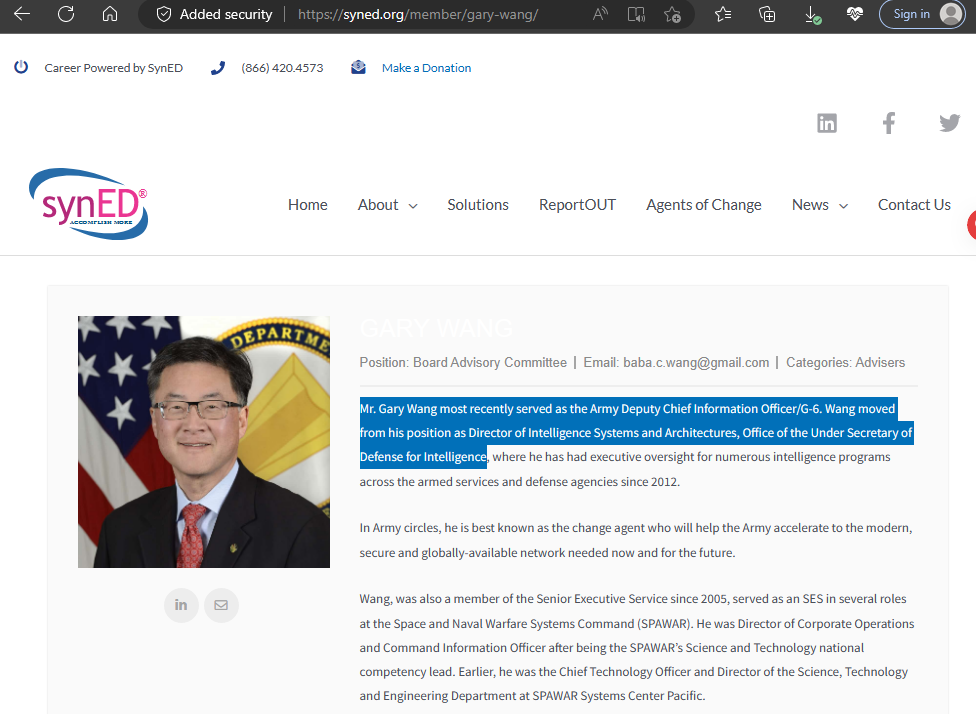Open the Browser essentials heartbeat icon
Viewport: 976px width, 714px height.
click(855, 14)
